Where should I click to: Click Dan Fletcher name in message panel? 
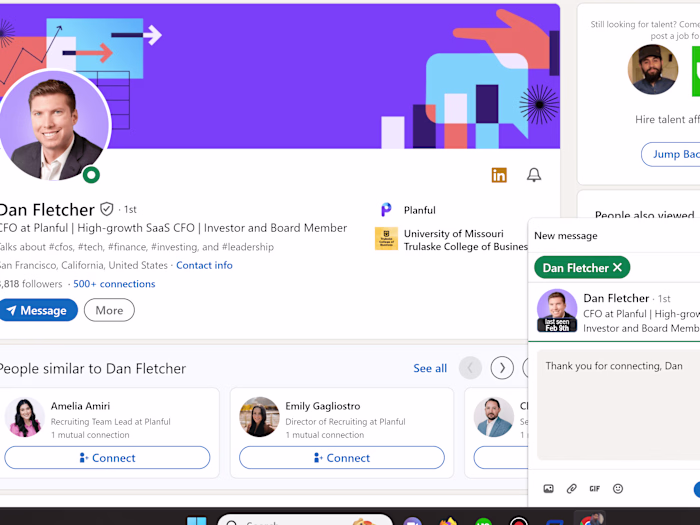pos(616,298)
